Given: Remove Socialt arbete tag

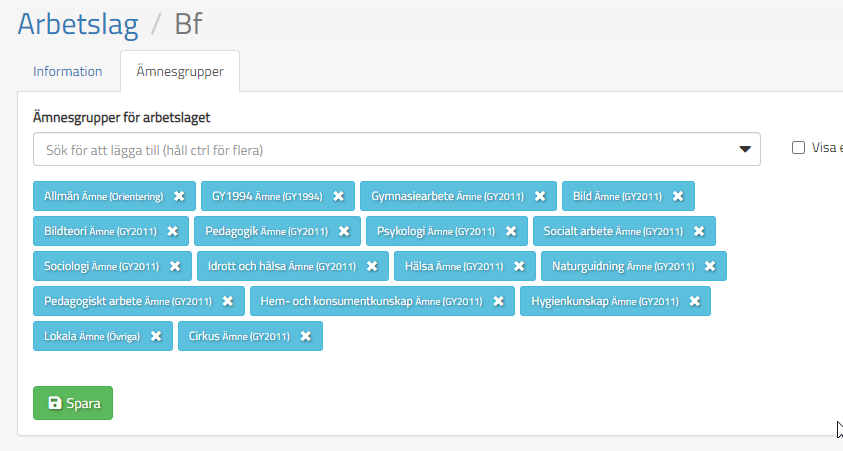Looking at the screenshot, I should (699, 231).
